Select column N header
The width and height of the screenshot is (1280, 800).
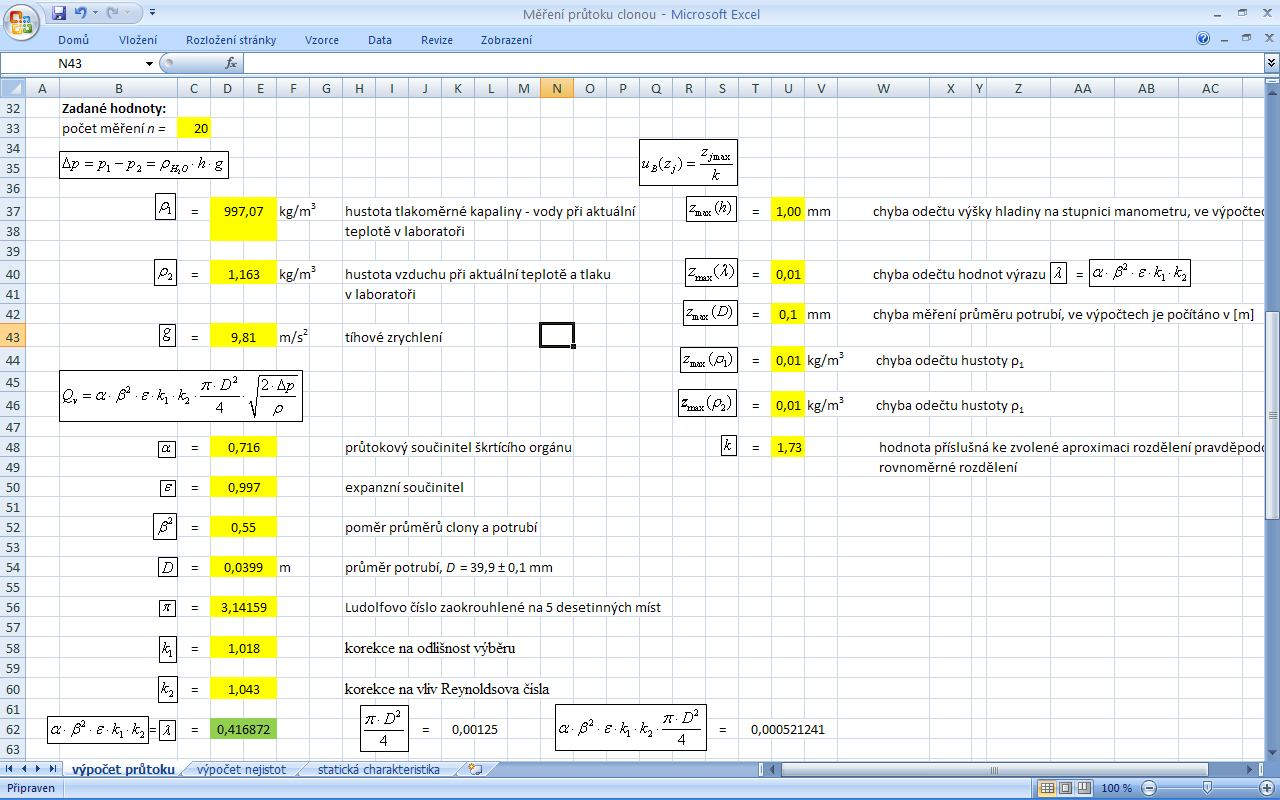click(x=557, y=88)
